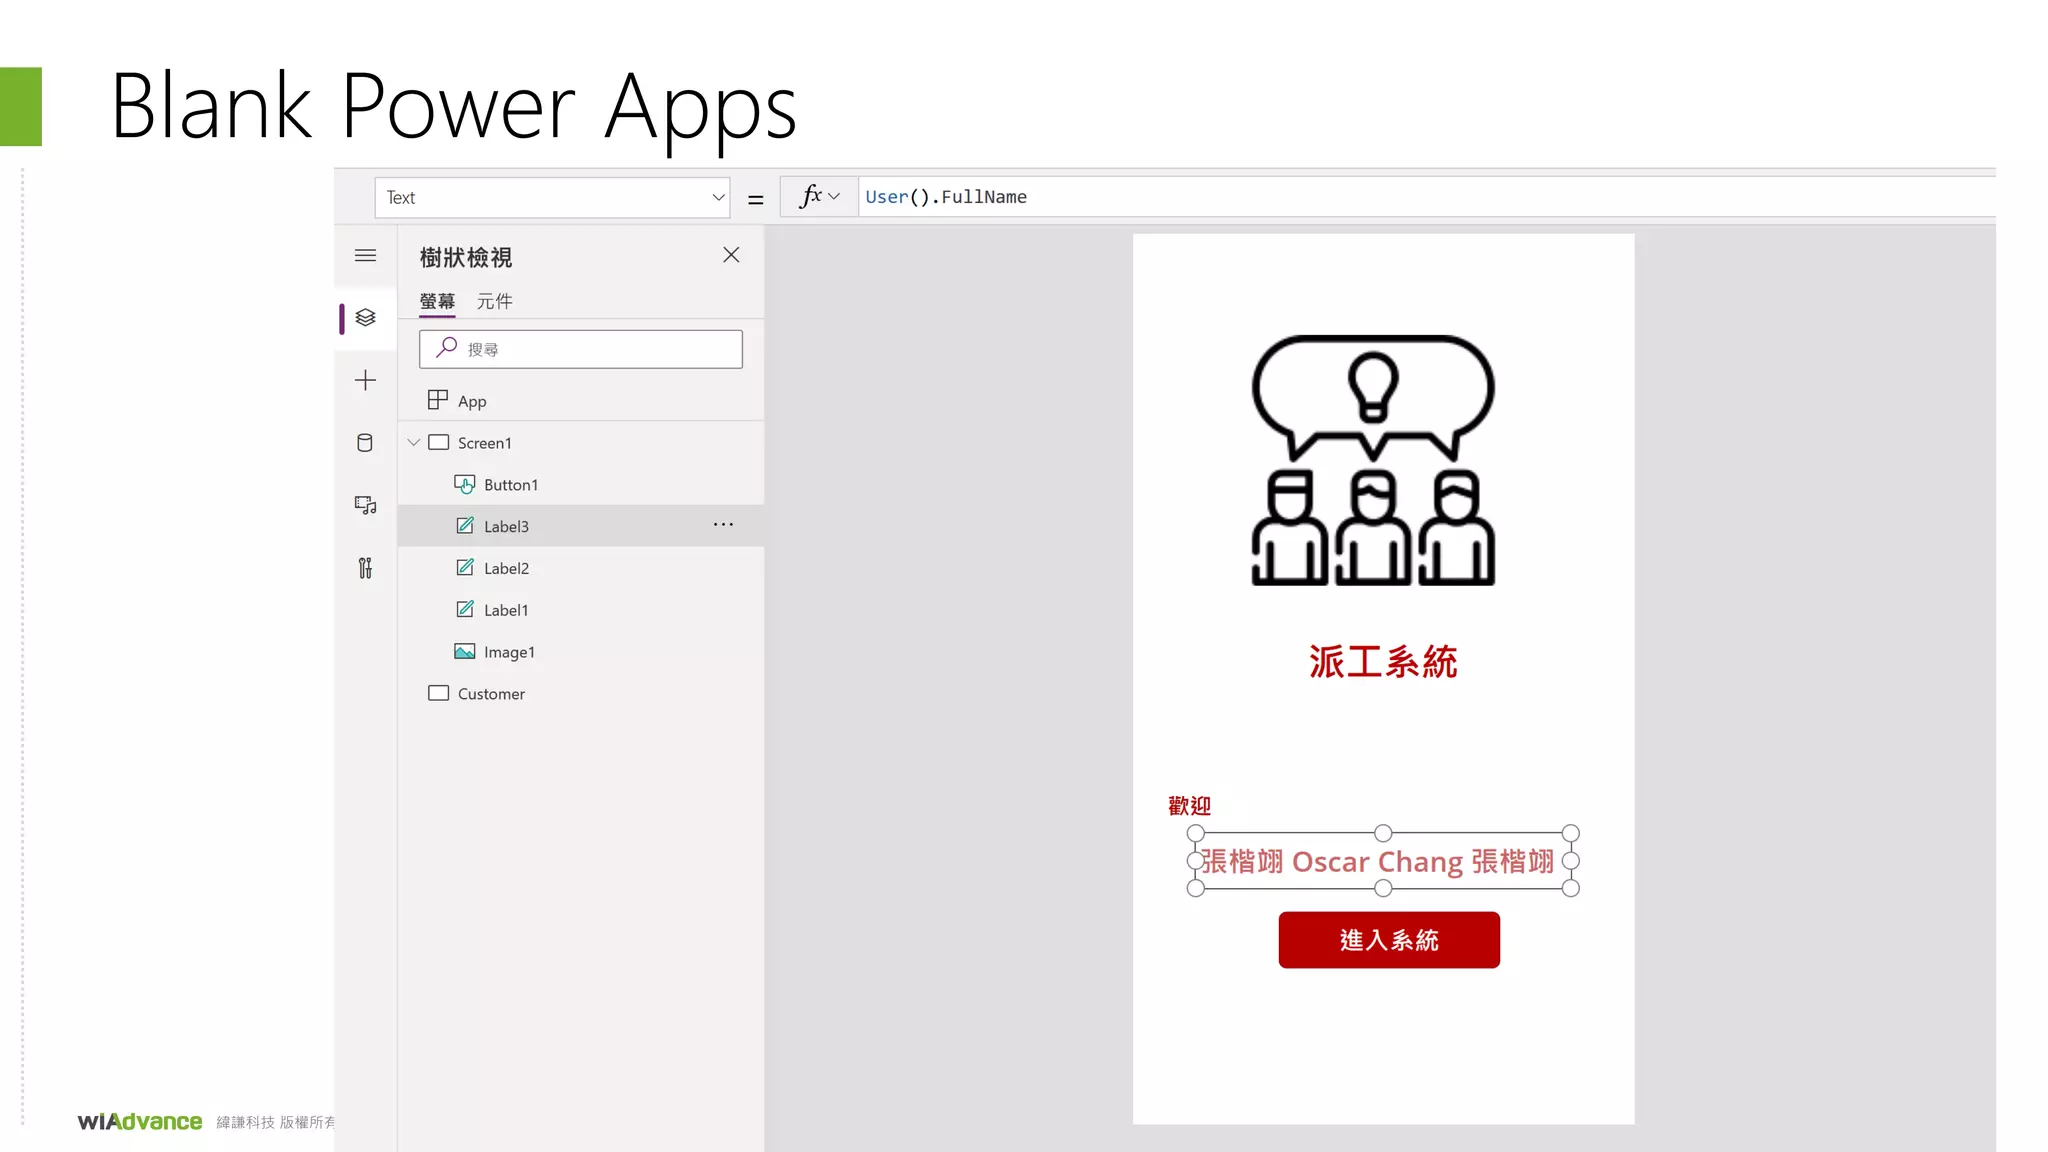Click the App grid icon

click(437, 400)
